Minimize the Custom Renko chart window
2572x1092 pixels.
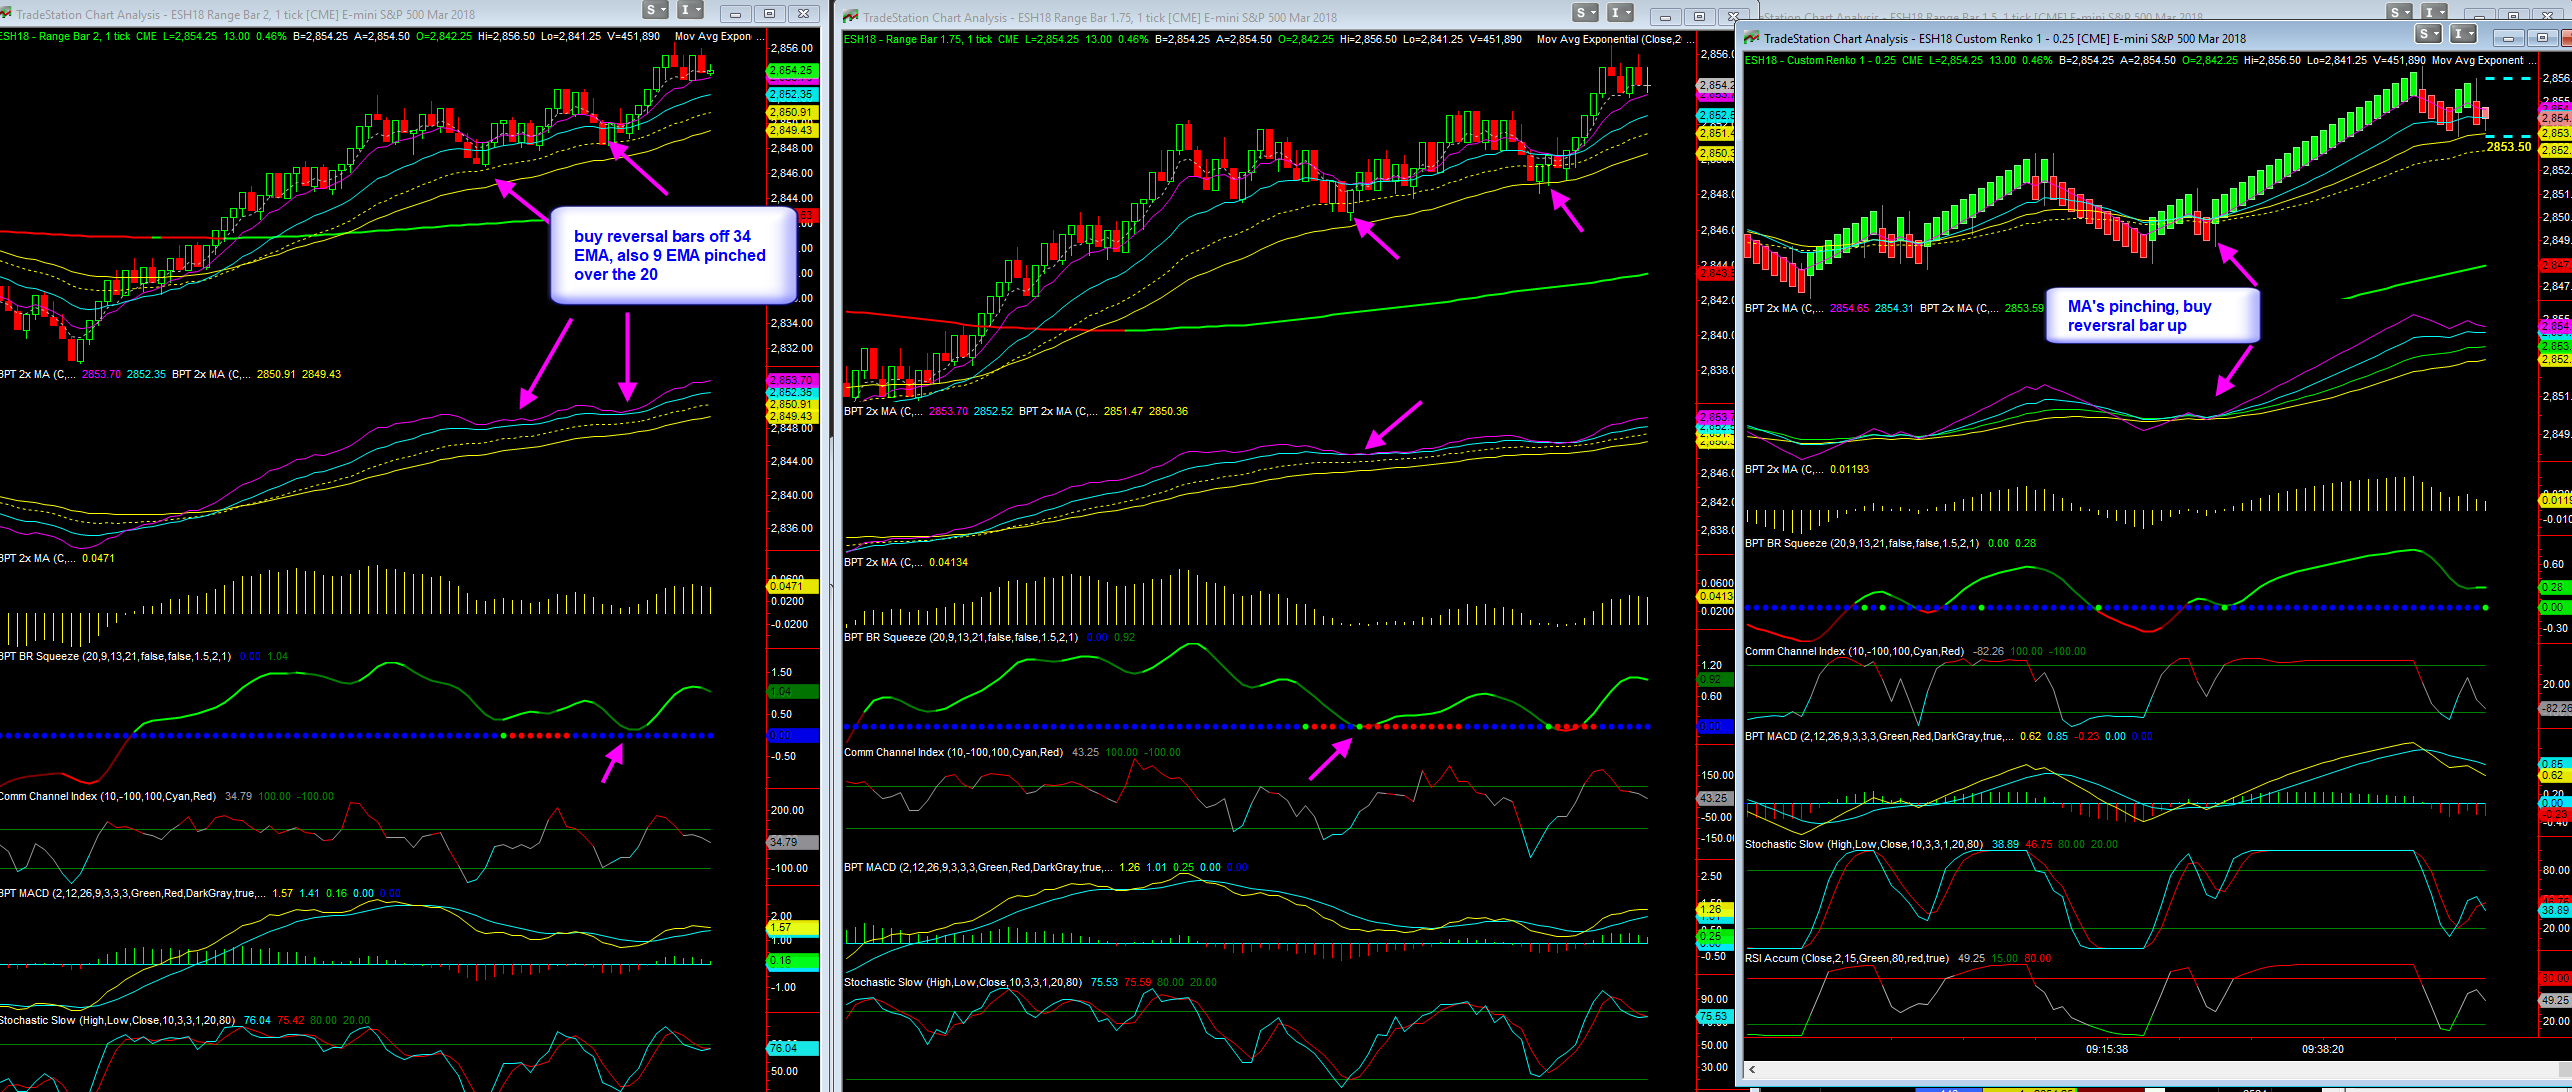(2507, 38)
